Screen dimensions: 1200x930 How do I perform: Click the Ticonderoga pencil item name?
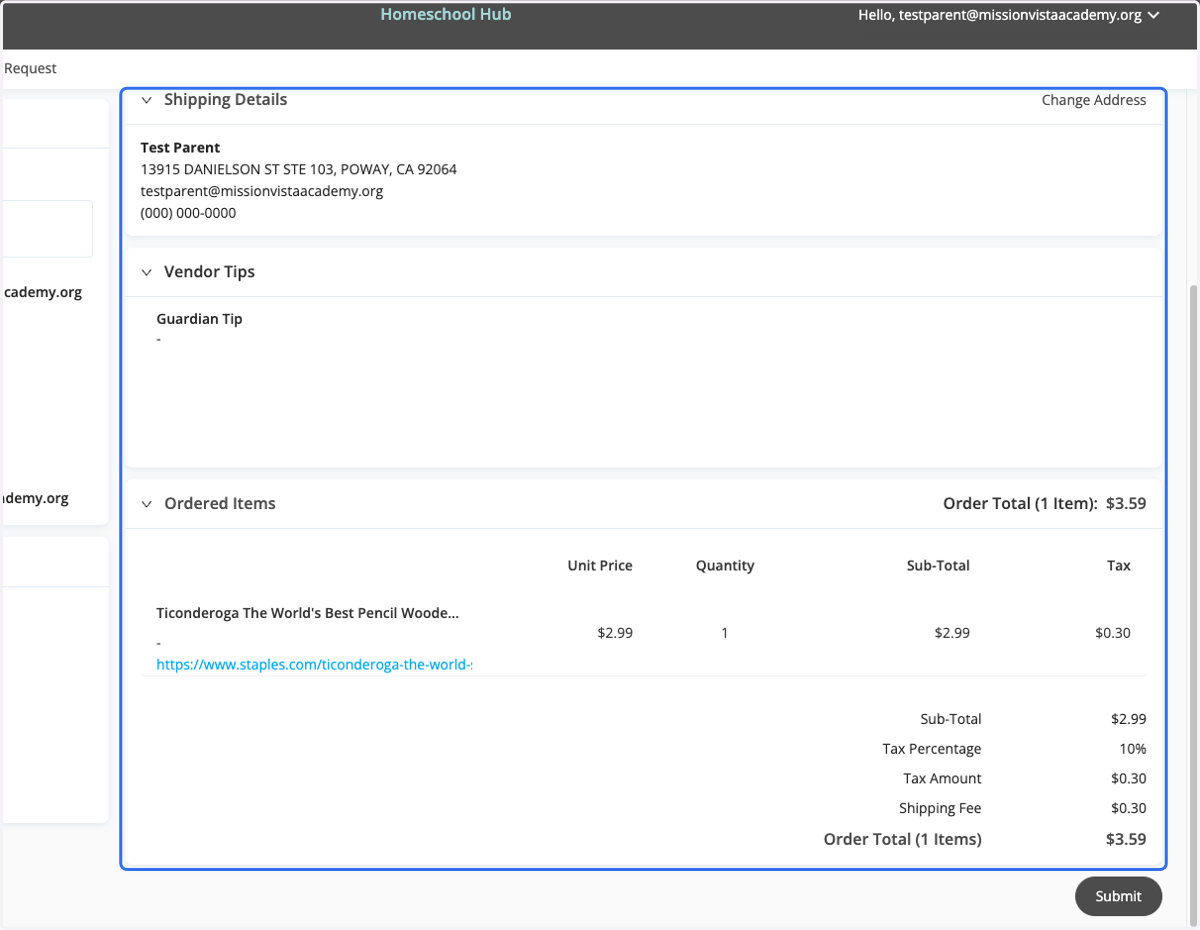308,613
